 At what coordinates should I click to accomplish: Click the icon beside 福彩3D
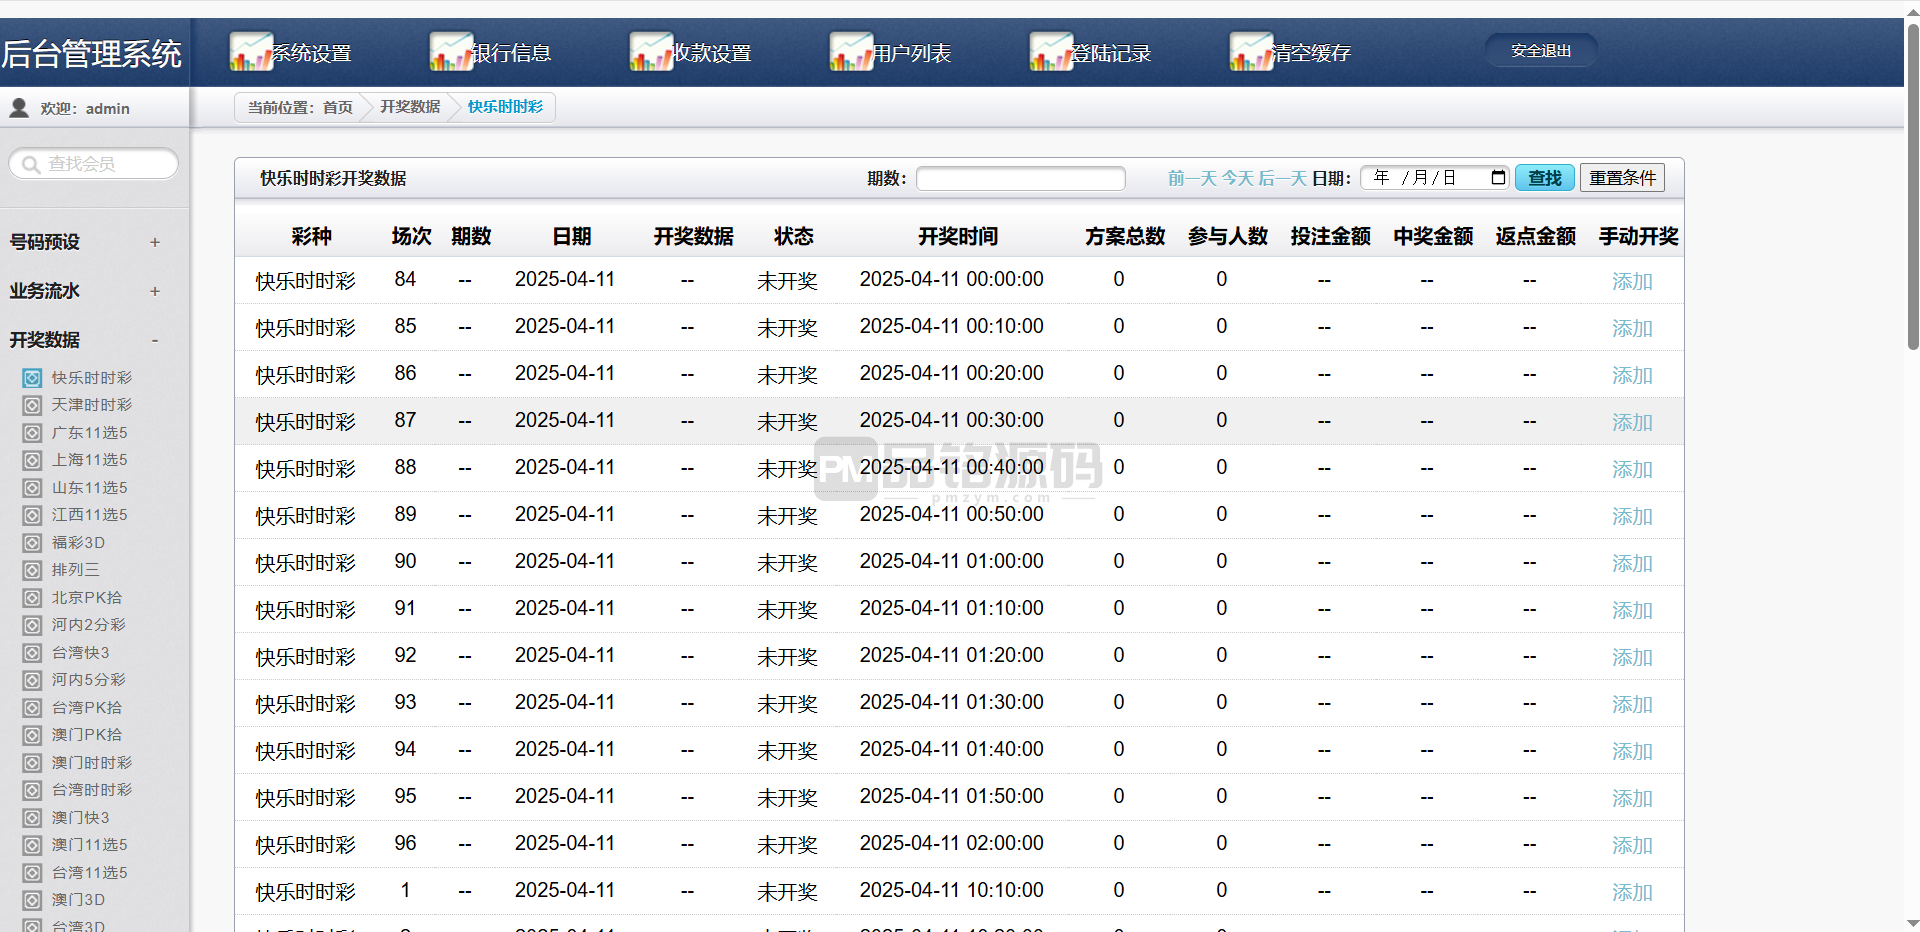tap(32, 543)
